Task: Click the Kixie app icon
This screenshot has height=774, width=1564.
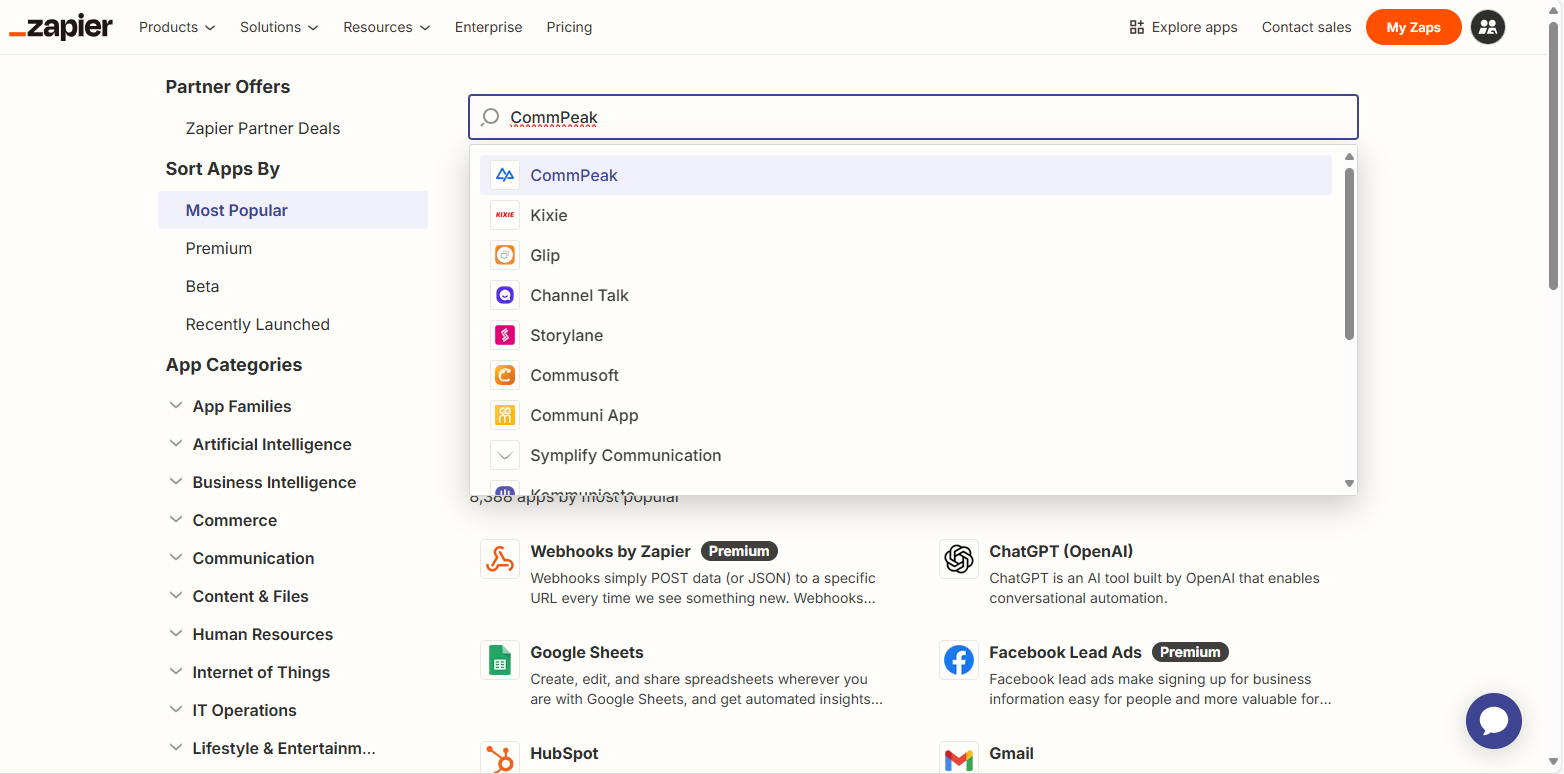Action: (x=505, y=215)
